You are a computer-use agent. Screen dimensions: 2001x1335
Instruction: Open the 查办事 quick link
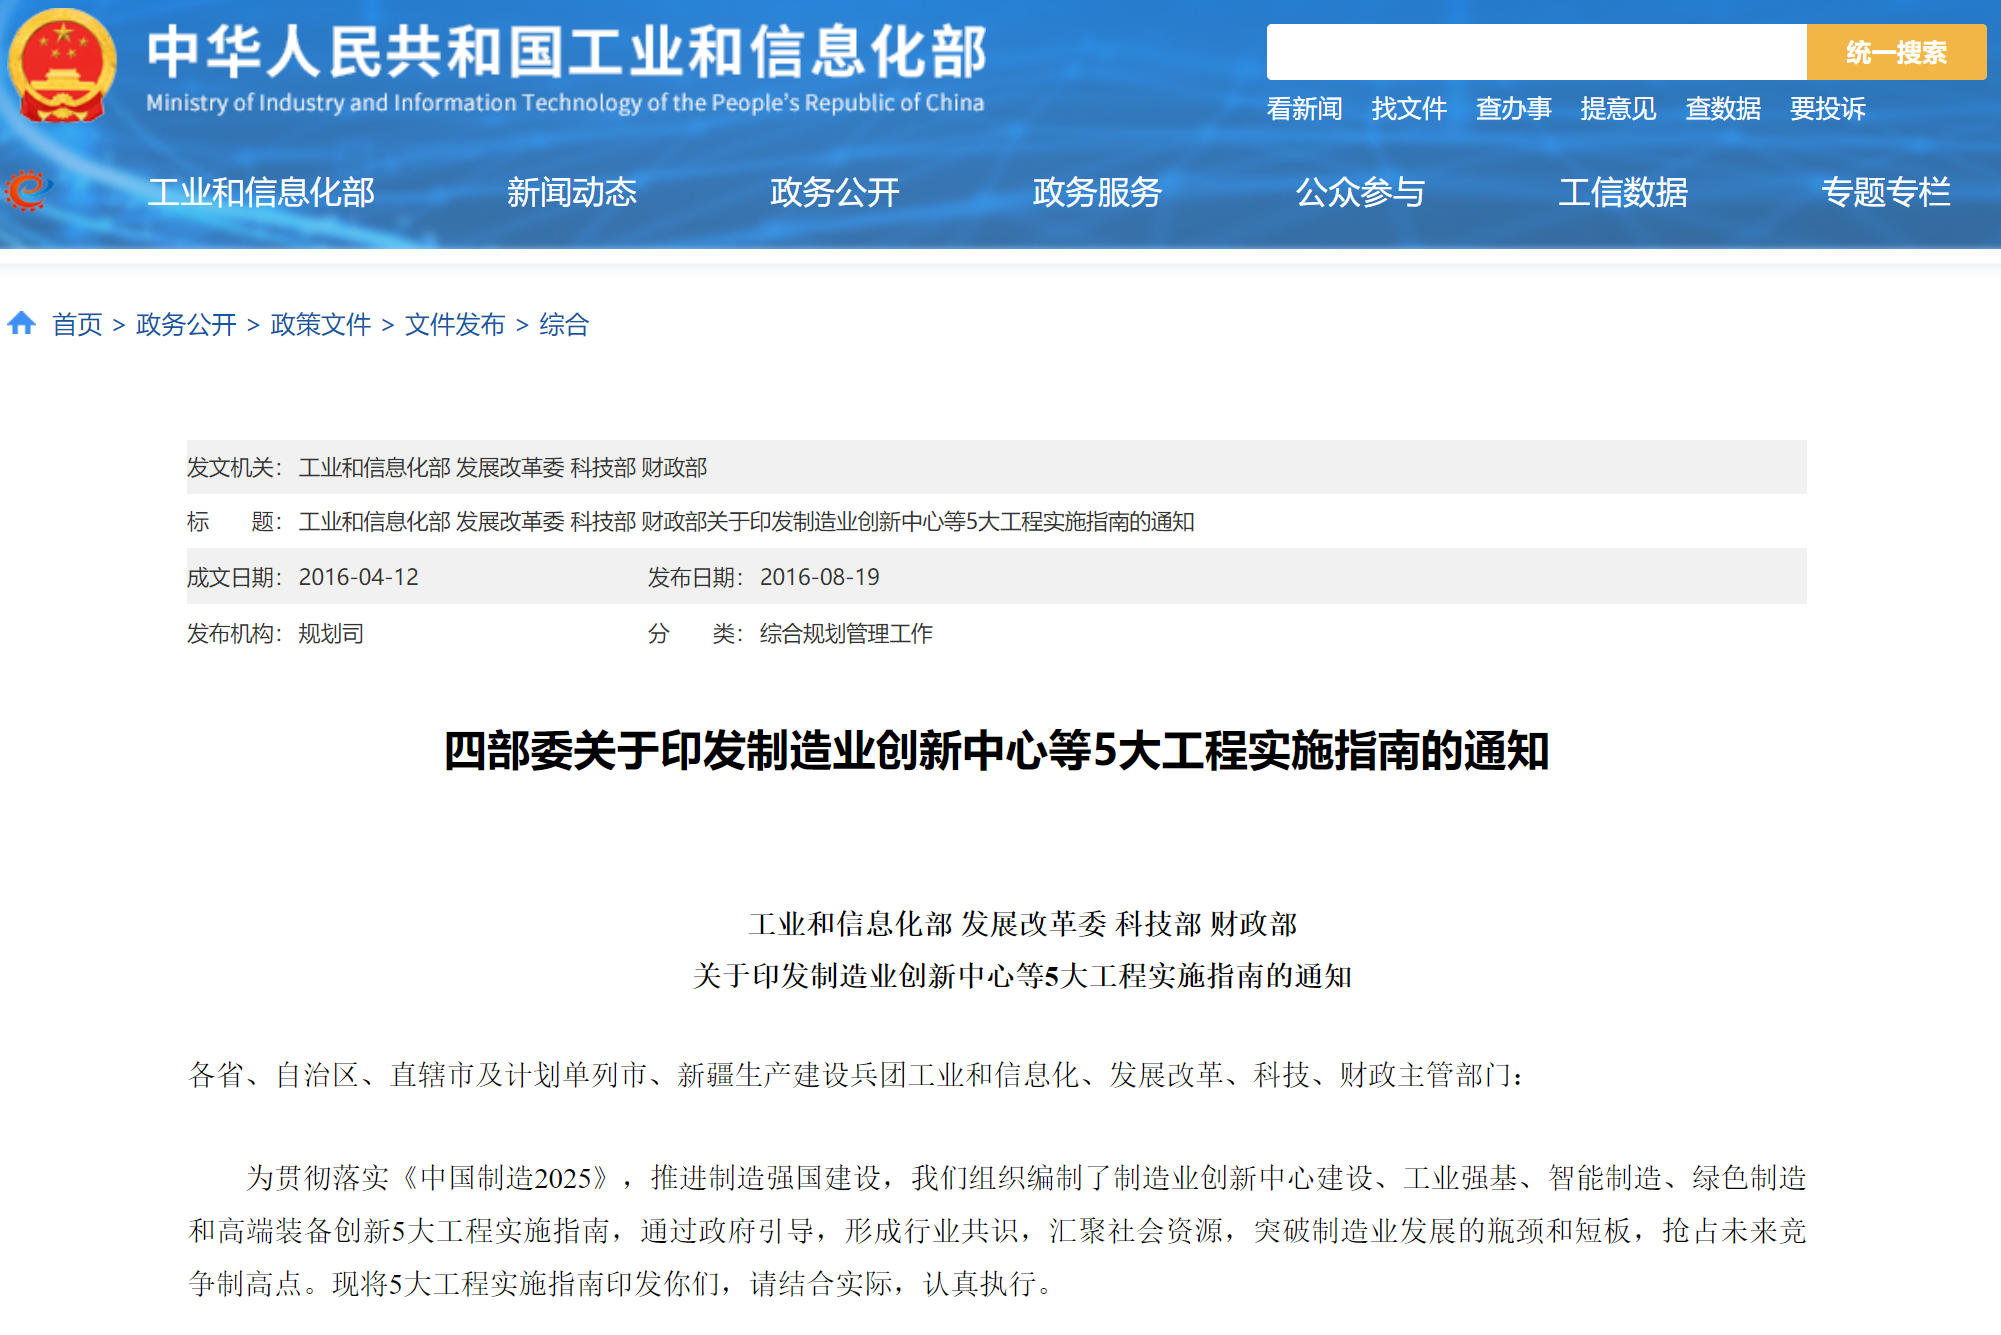click(1513, 108)
